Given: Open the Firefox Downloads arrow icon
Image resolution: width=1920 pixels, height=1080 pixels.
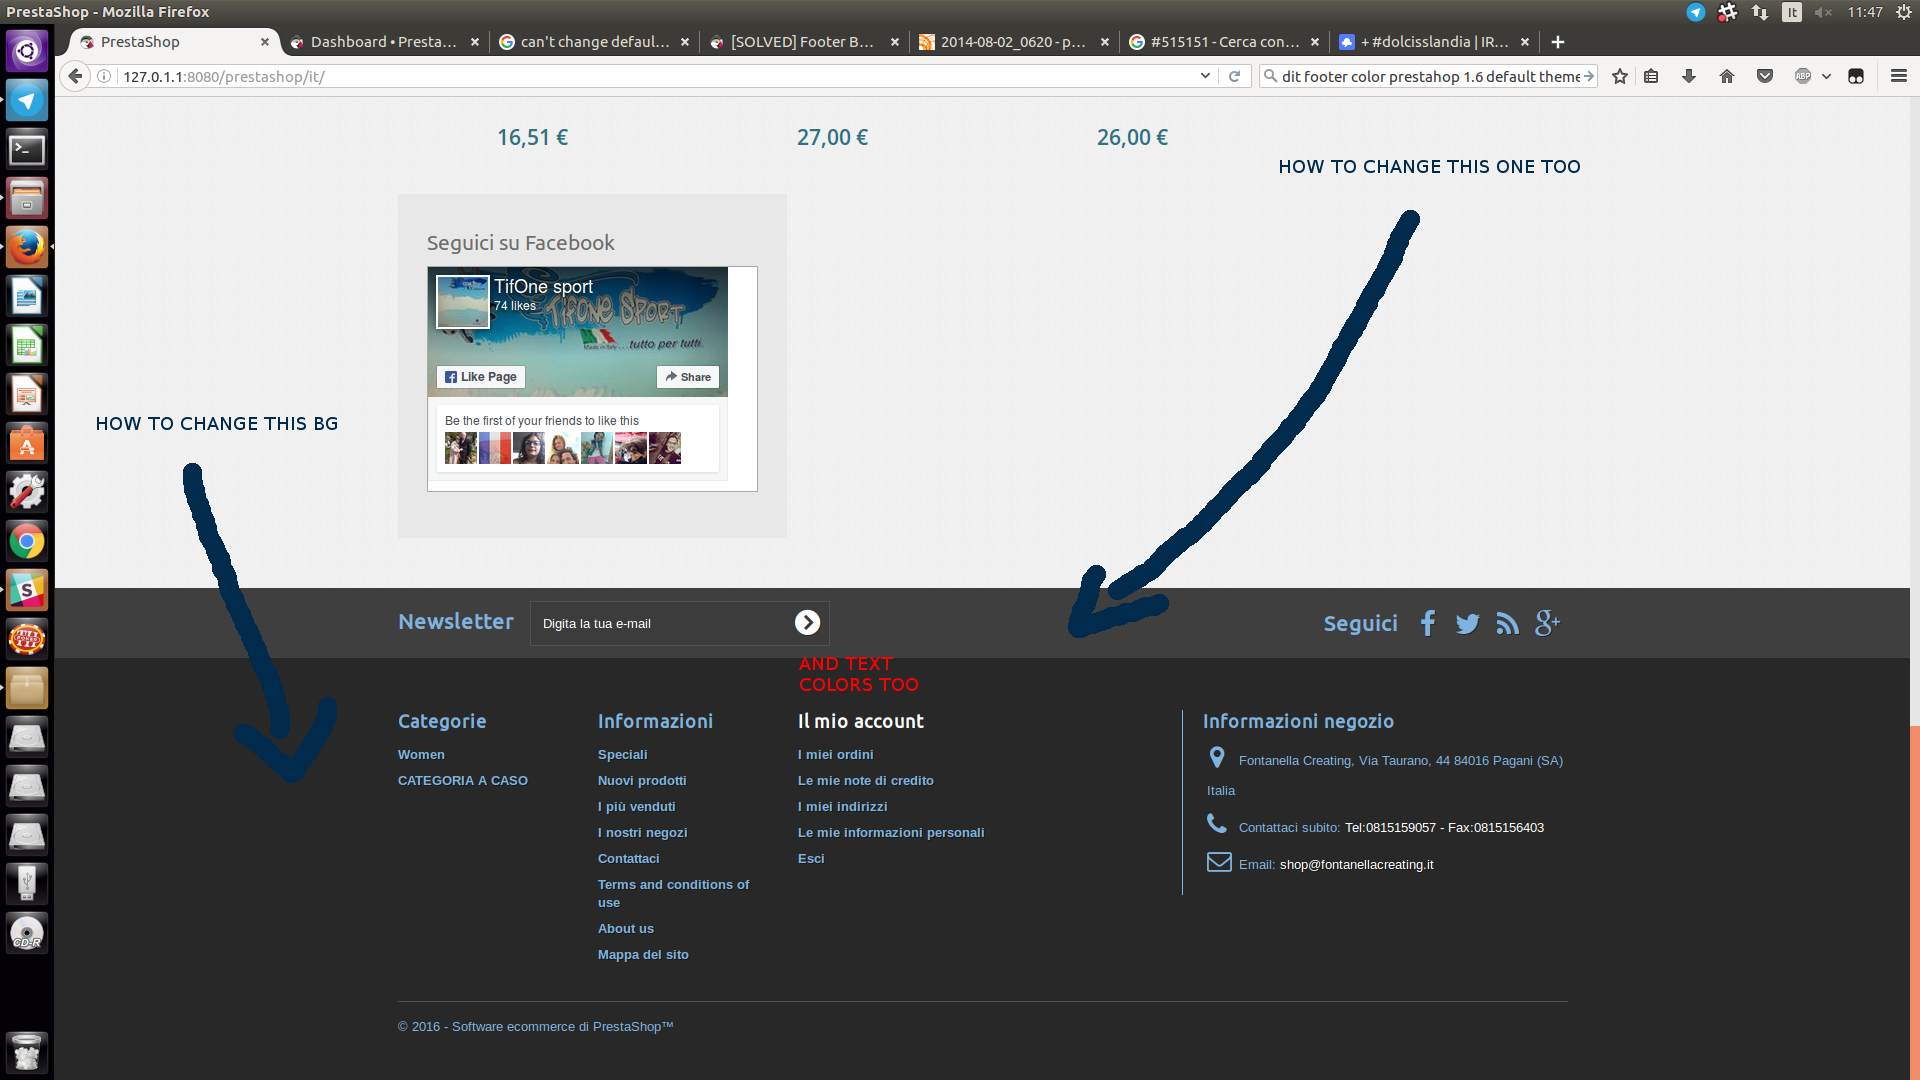Looking at the screenshot, I should (1689, 76).
